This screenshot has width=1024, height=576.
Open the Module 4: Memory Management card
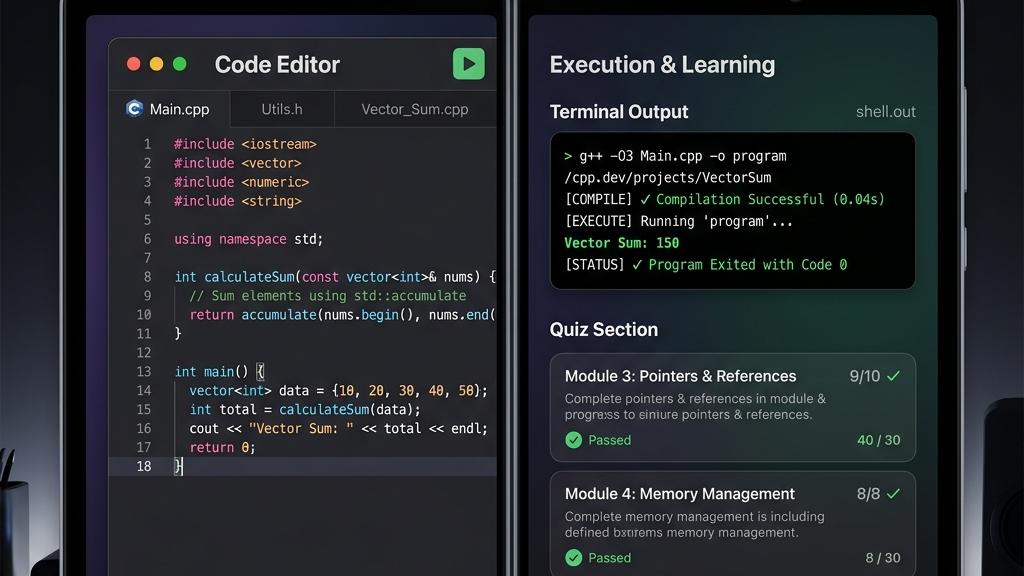(x=733, y=524)
